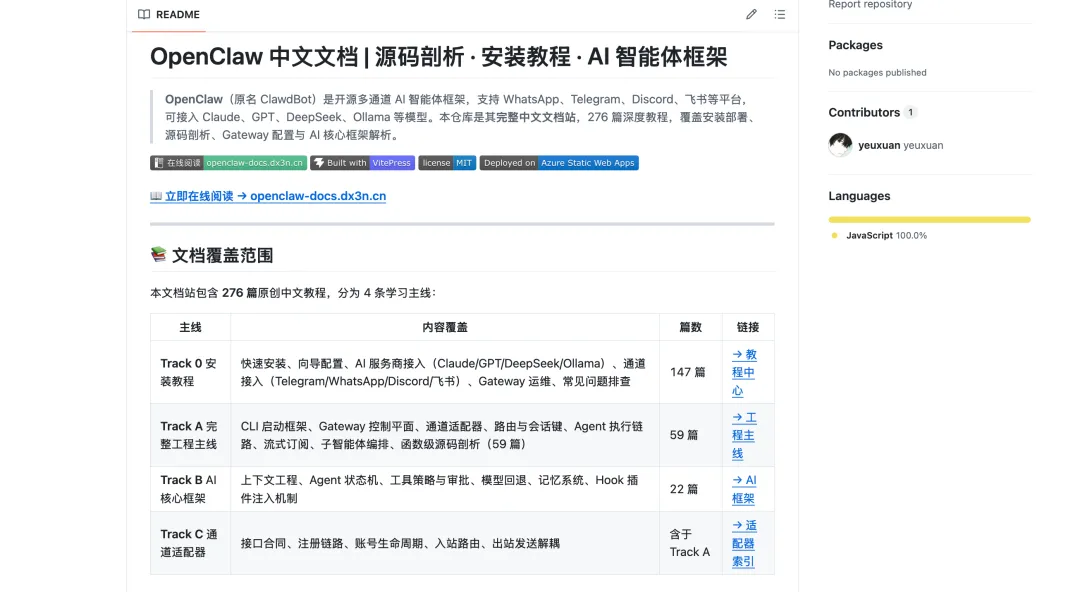Click the Track 0 安装教程 cell
This screenshot has height=592, width=1080.
(191, 372)
